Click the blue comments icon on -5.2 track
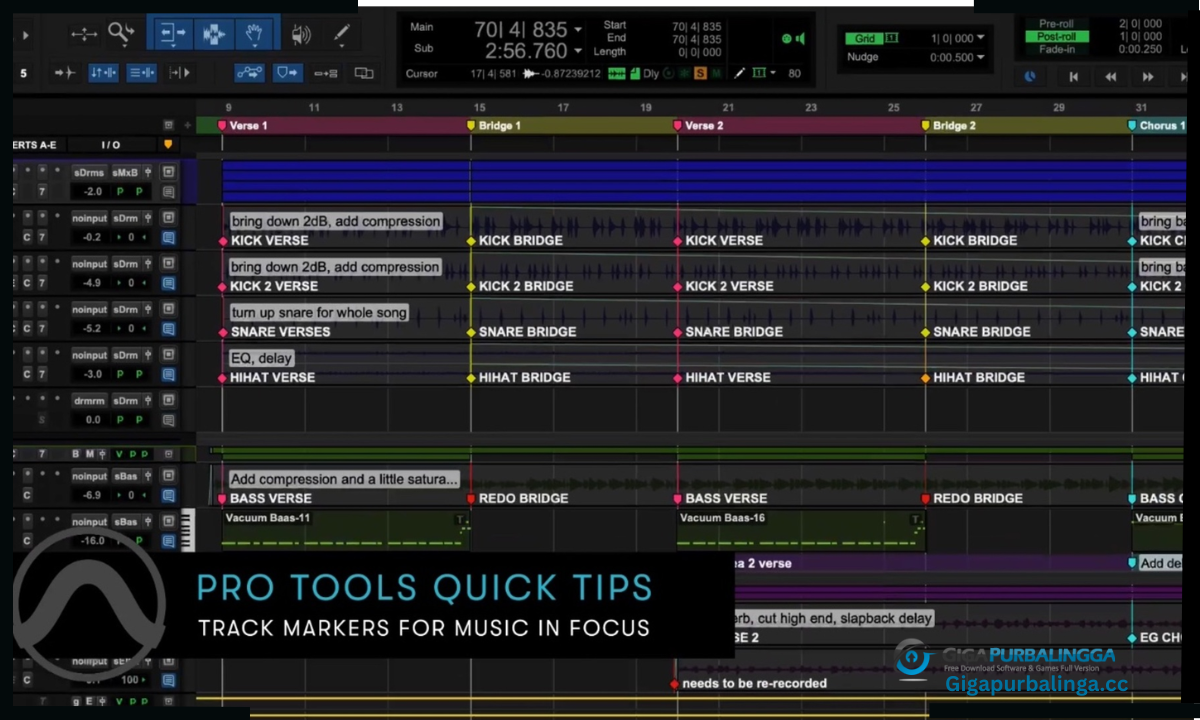Viewport: 1200px width, 720px height. point(168,329)
